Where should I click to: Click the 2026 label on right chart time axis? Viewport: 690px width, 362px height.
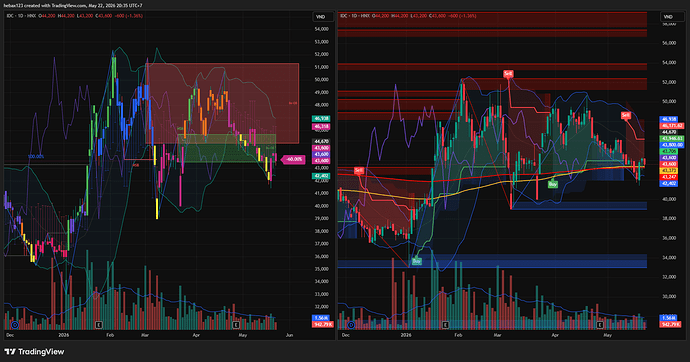[x=406, y=335]
